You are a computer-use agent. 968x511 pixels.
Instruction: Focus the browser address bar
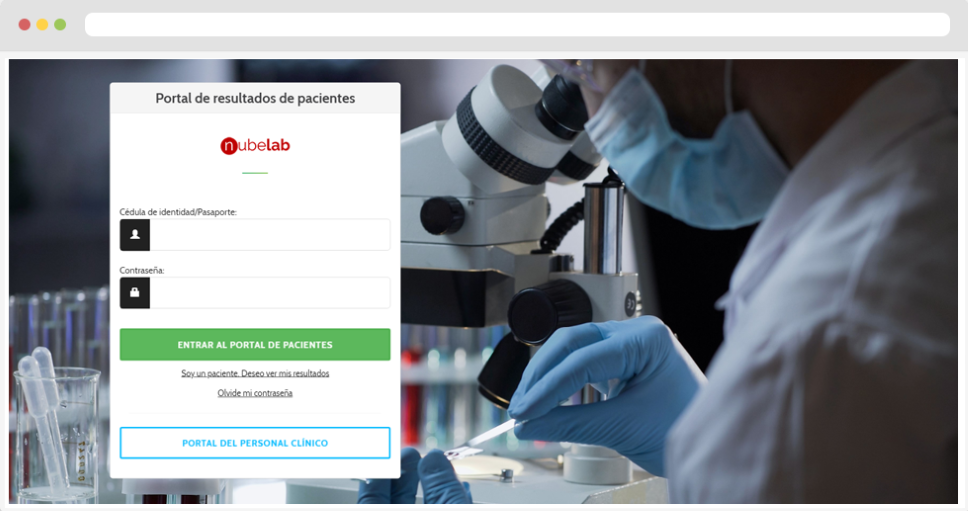(517, 25)
